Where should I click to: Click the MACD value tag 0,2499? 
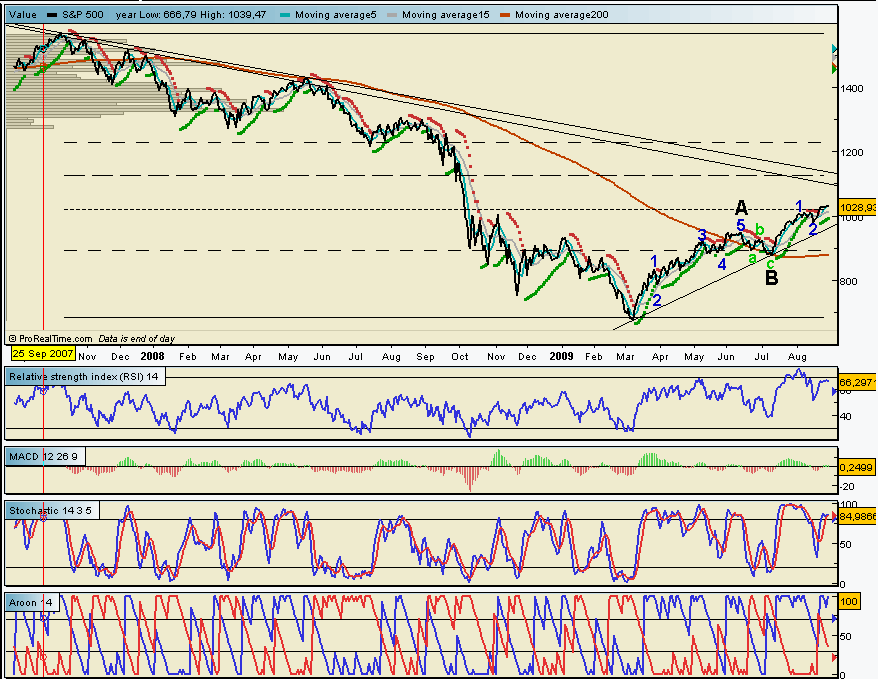click(x=858, y=467)
